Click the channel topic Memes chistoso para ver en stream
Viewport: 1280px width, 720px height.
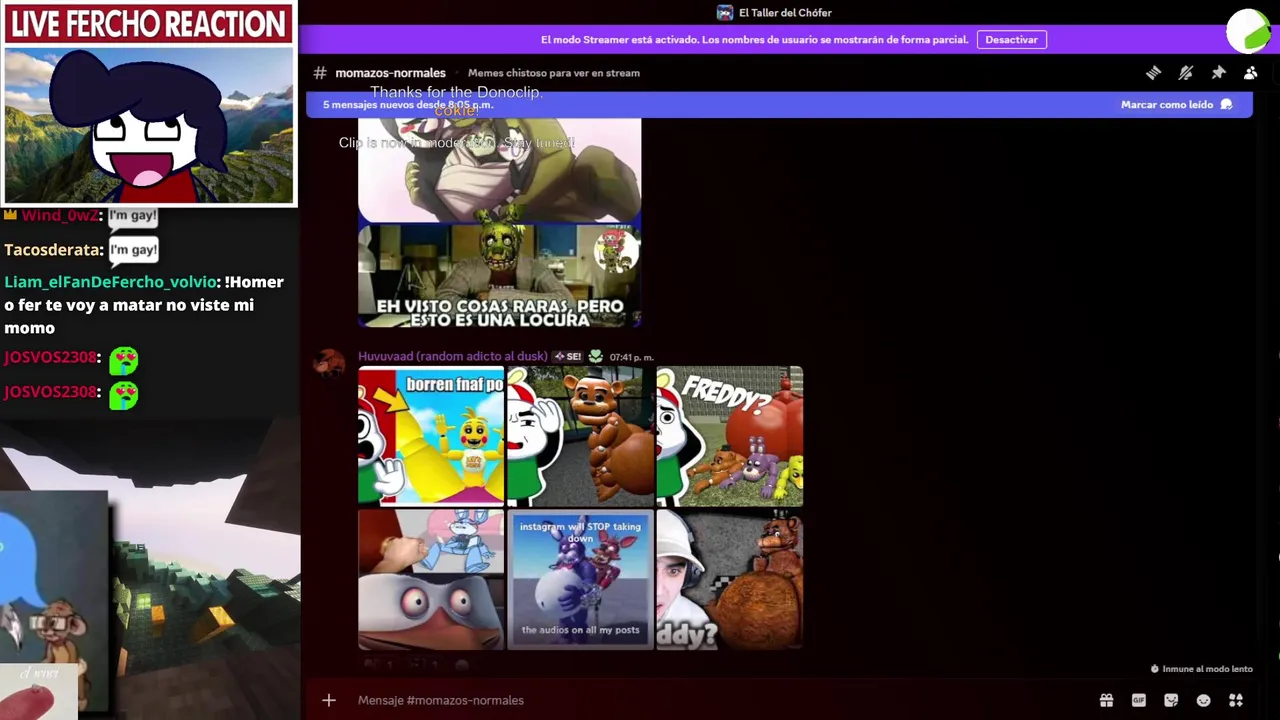coord(554,73)
